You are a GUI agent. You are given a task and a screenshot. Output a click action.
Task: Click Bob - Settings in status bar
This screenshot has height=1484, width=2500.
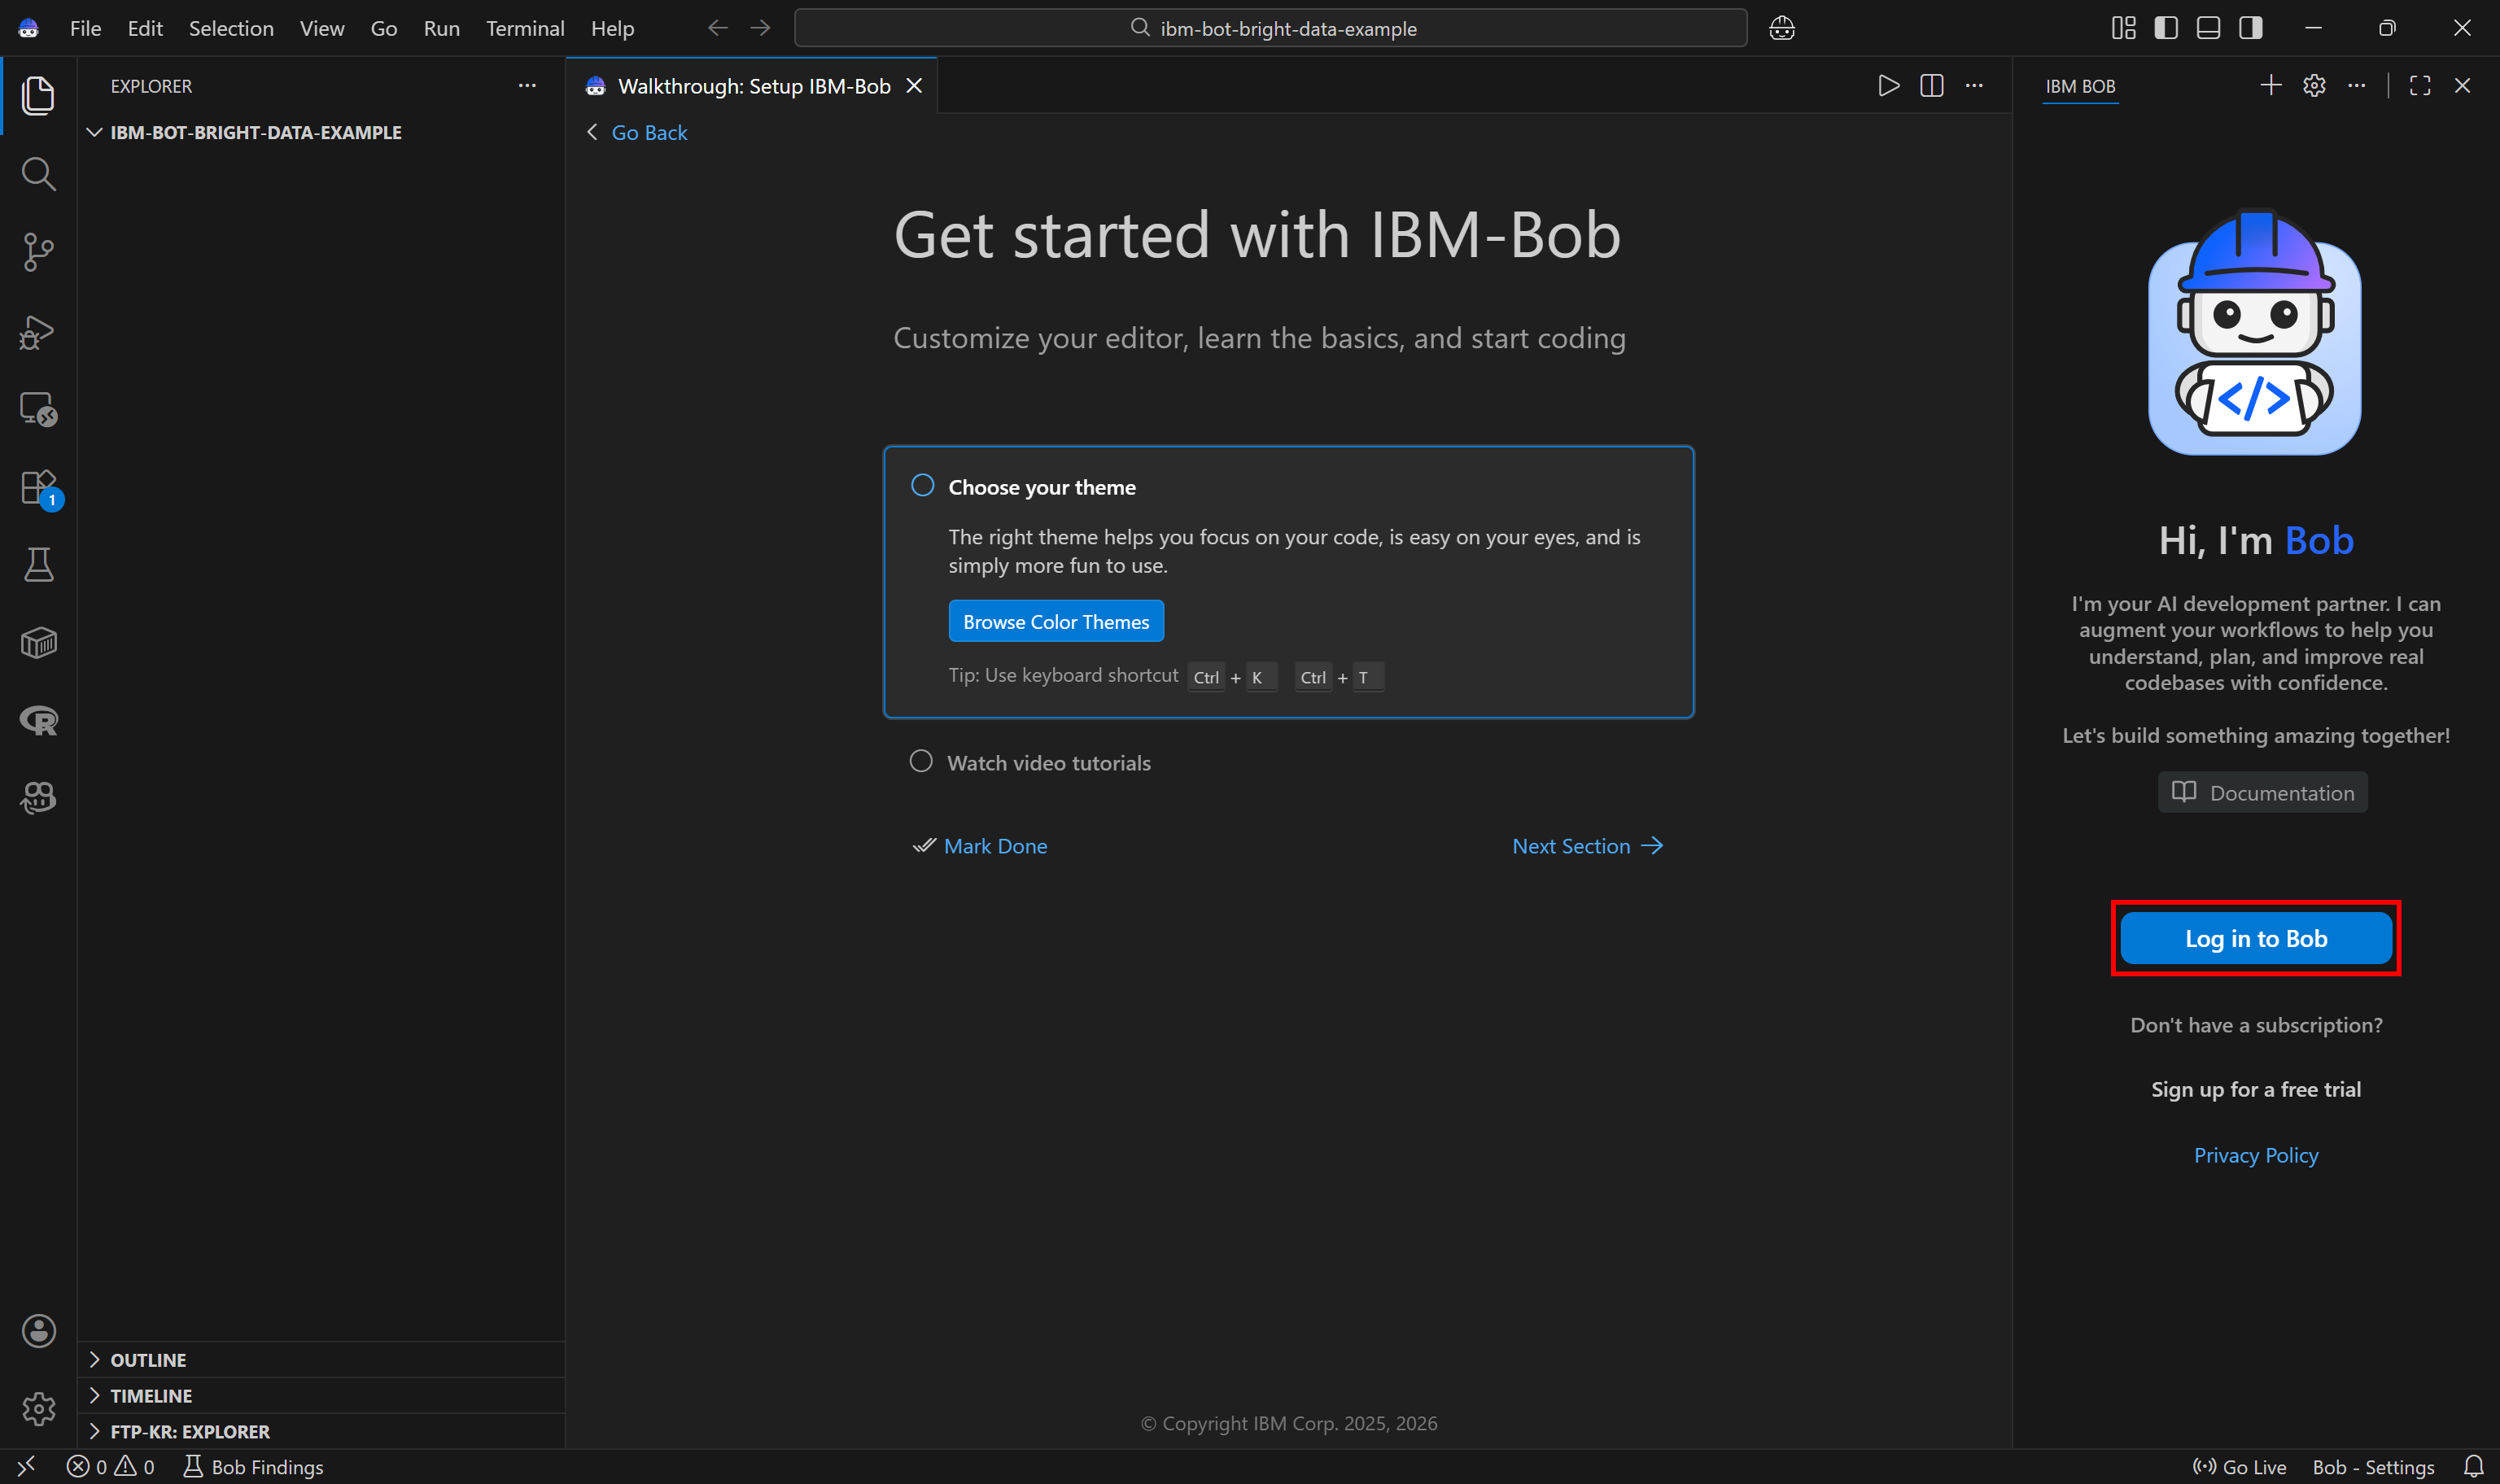[x=2373, y=1466]
